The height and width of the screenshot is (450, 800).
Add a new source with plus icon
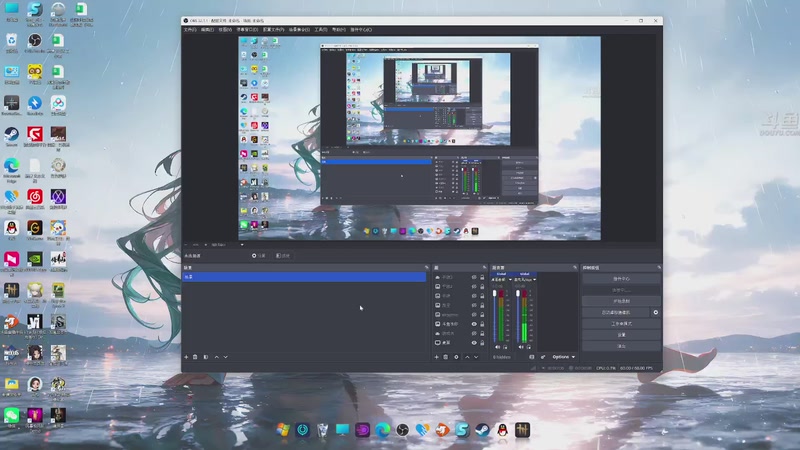point(436,357)
